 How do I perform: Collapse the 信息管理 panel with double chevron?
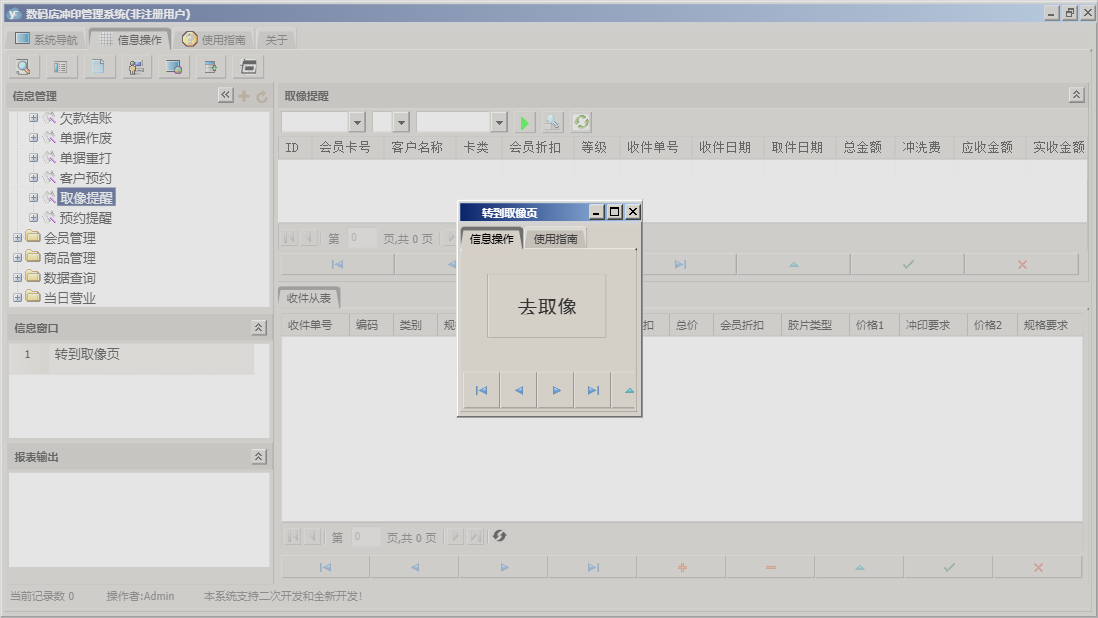click(x=225, y=95)
